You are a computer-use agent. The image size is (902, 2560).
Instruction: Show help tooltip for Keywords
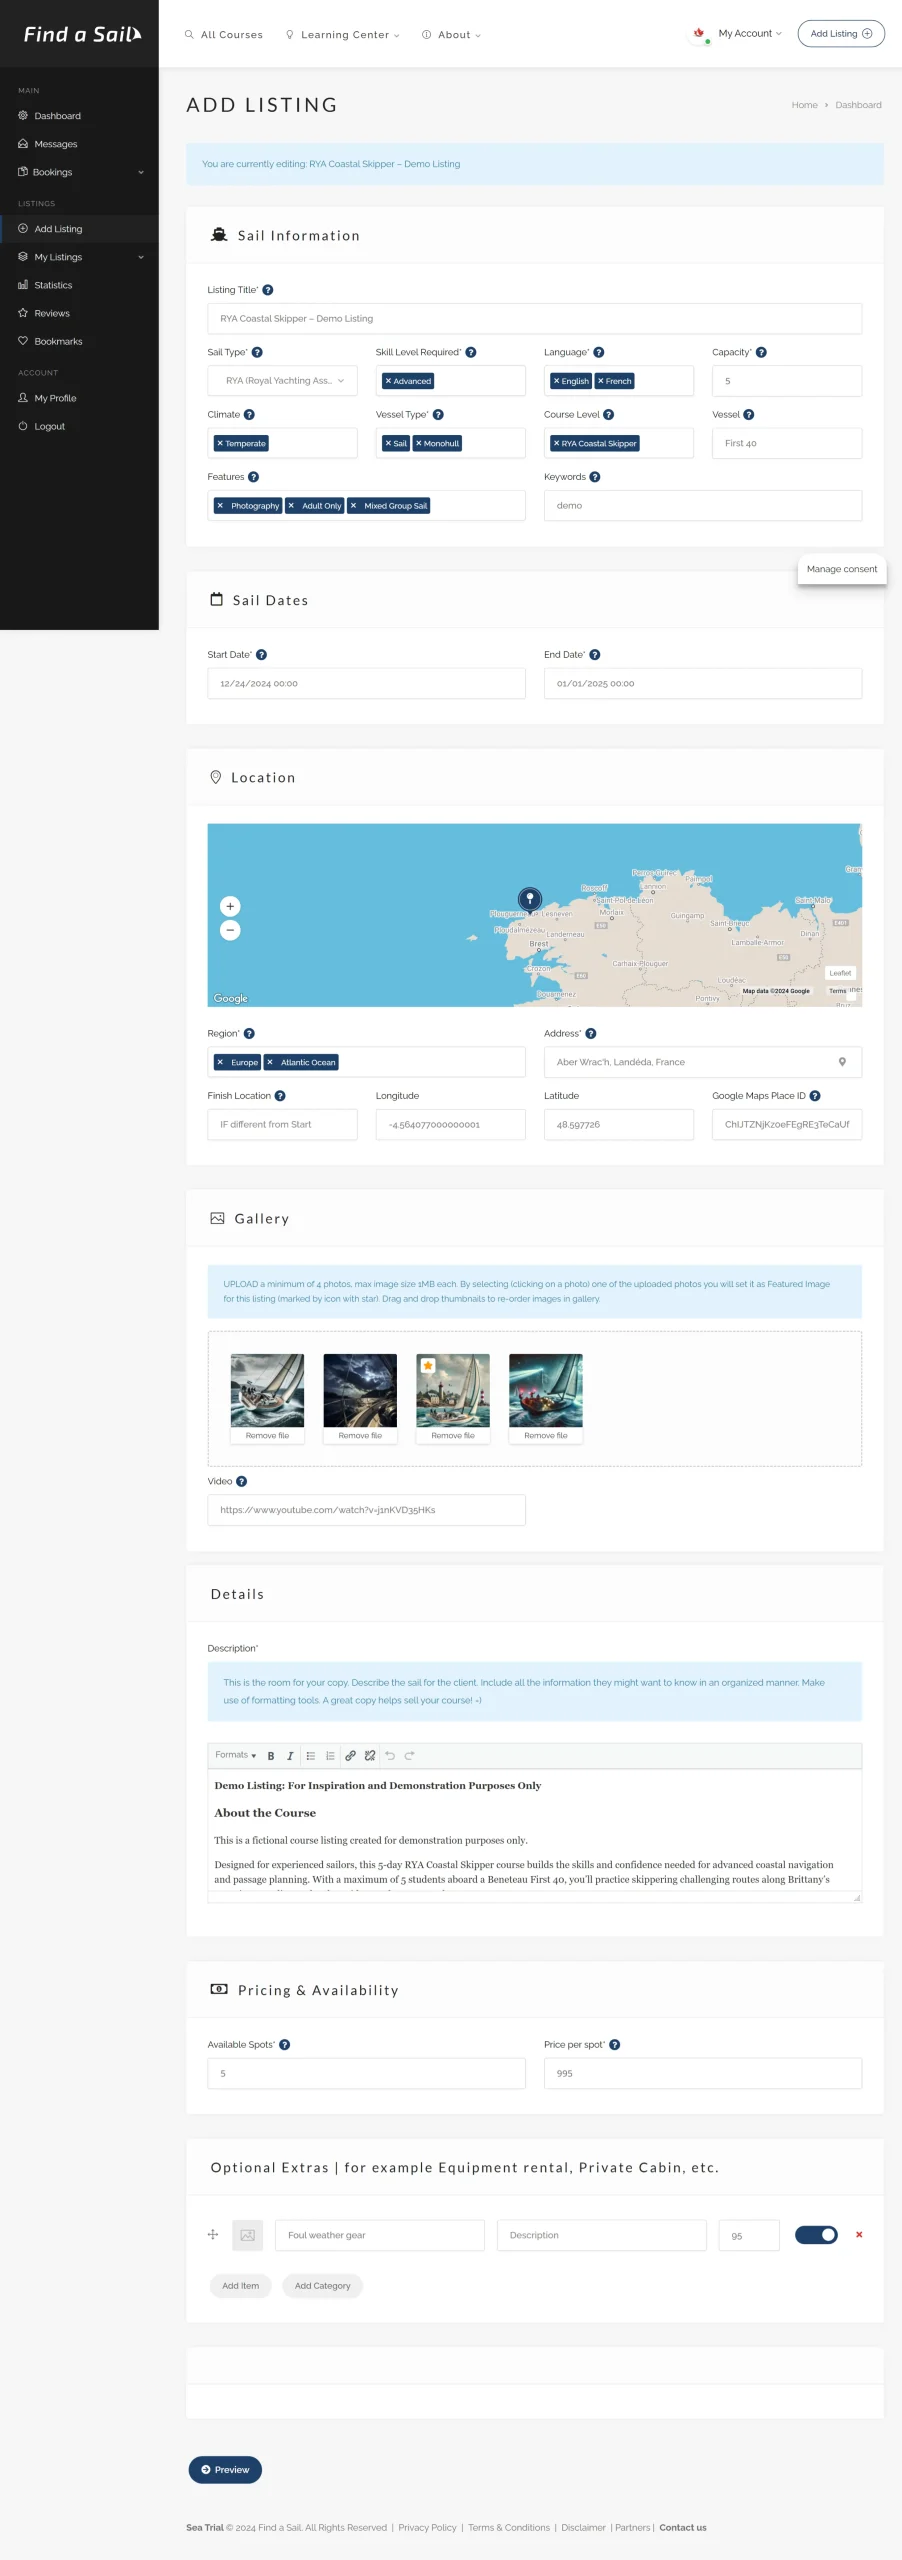595,477
